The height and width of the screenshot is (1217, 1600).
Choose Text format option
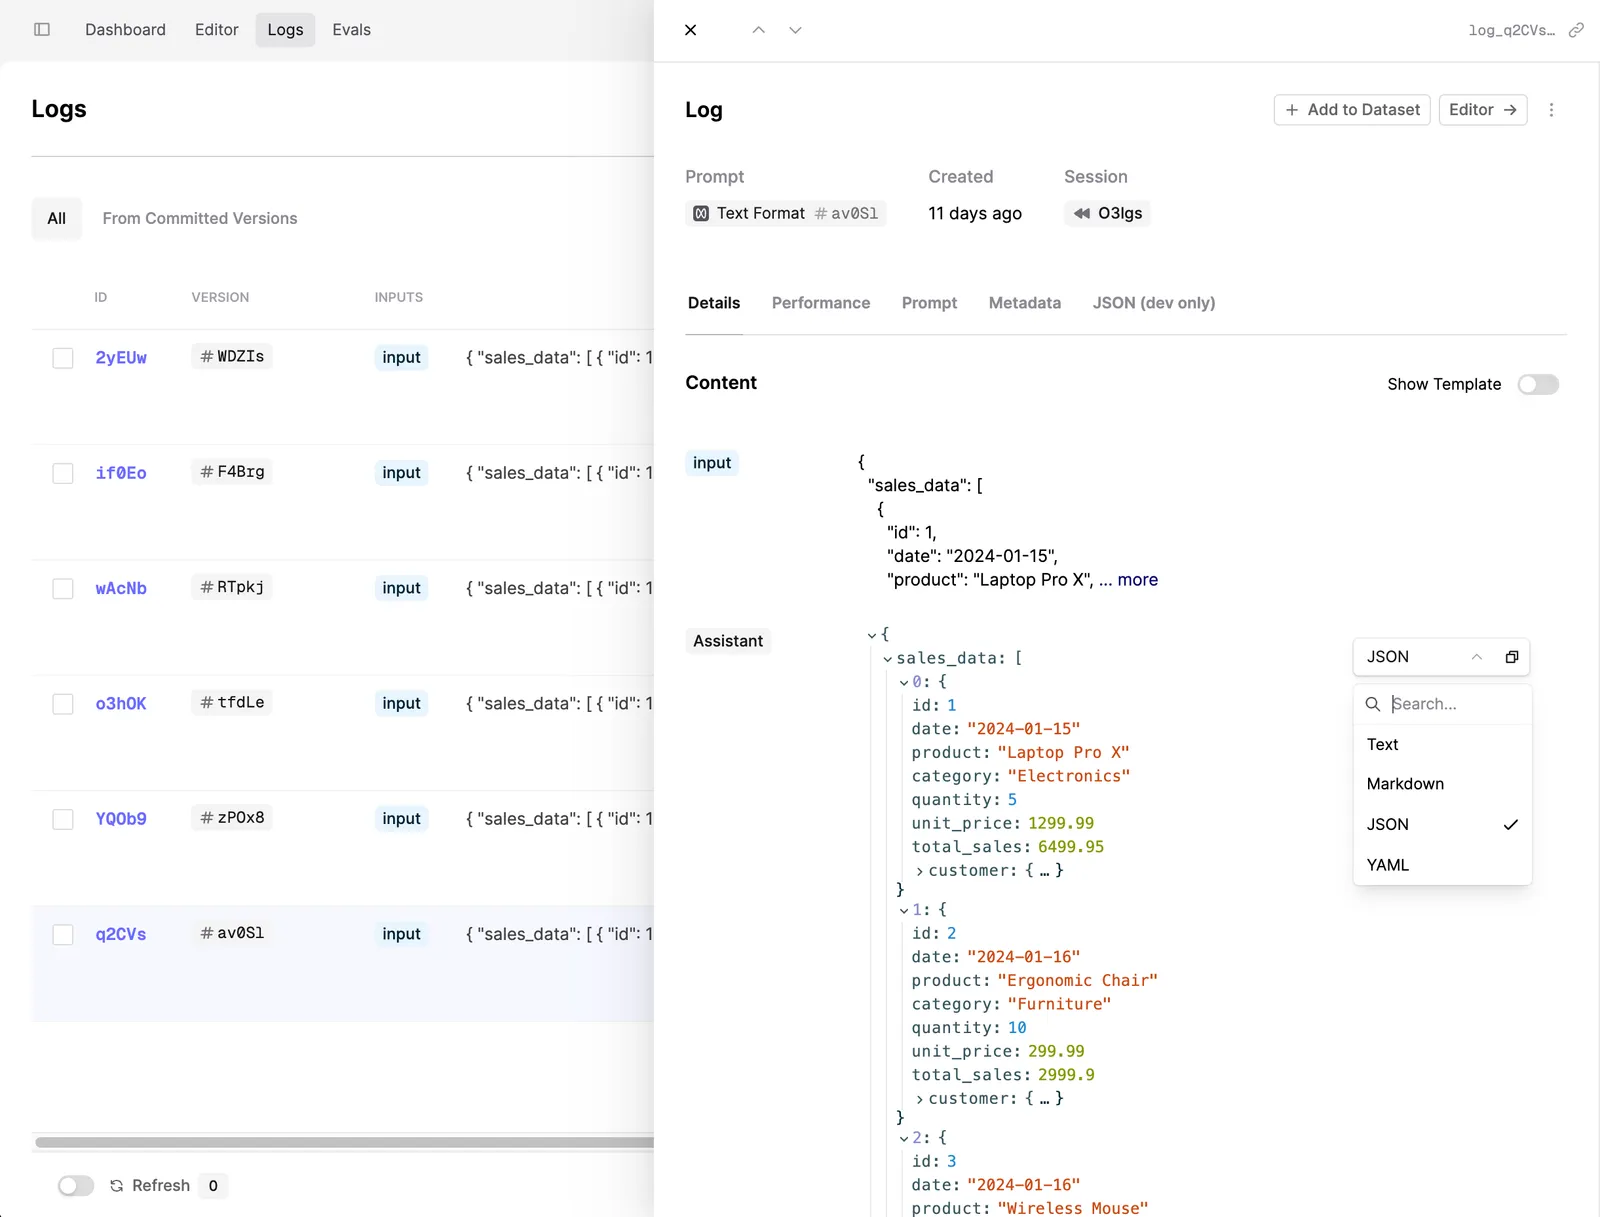pos(1442,744)
